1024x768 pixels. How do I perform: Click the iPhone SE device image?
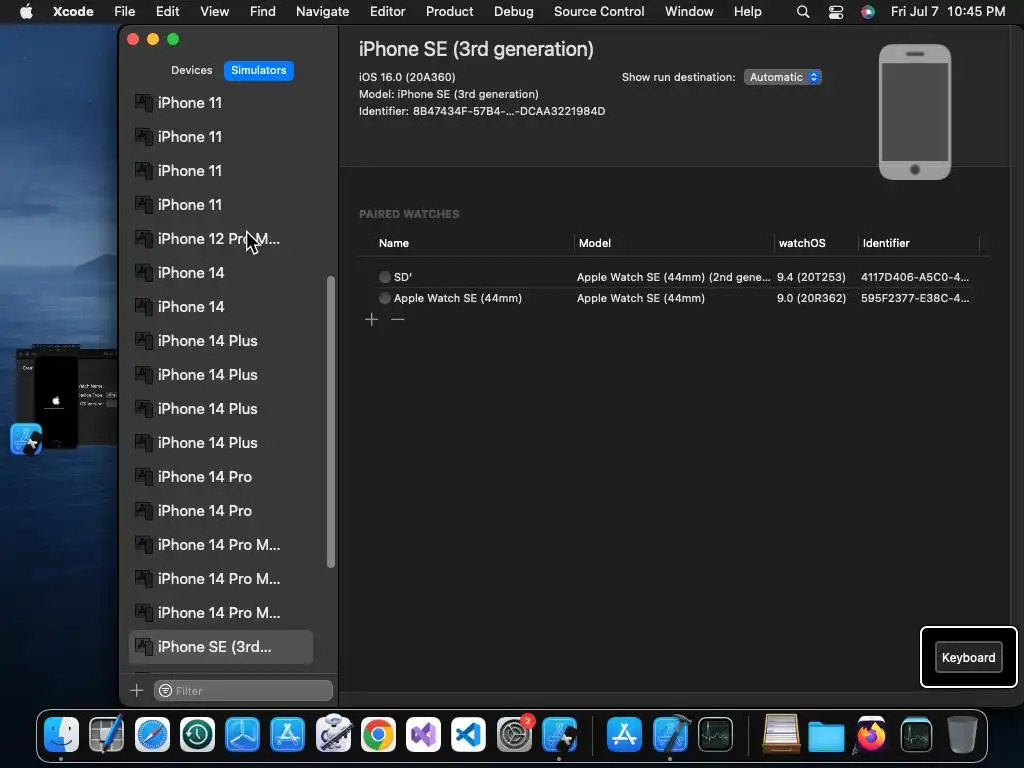914,112
